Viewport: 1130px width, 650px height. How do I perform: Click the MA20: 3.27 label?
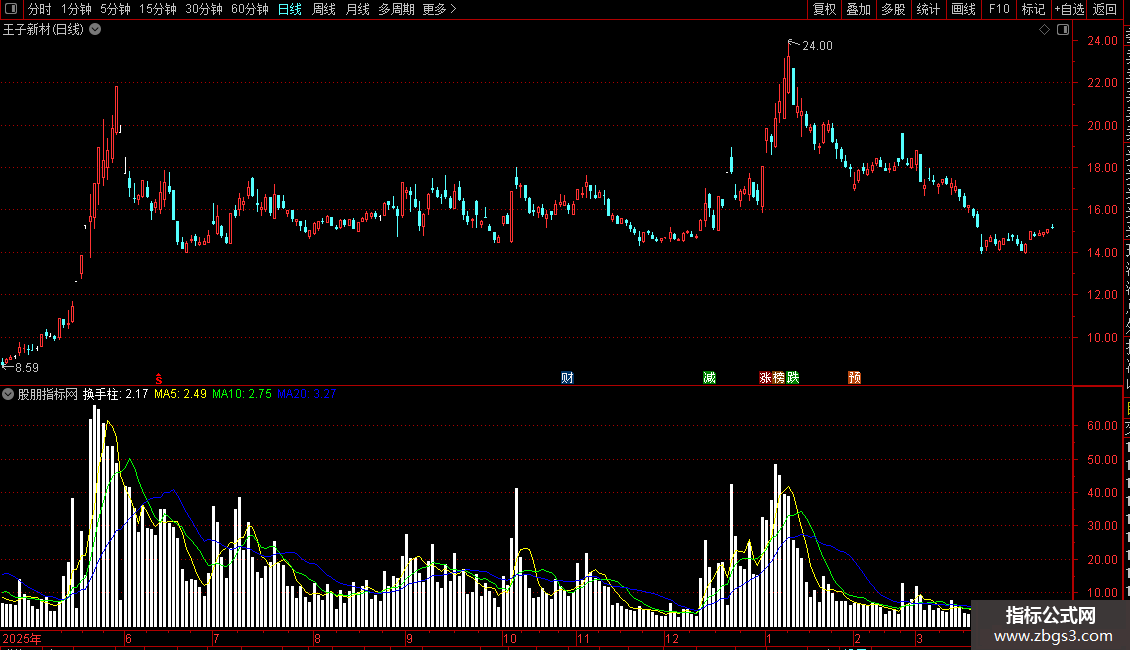[306, 394]
